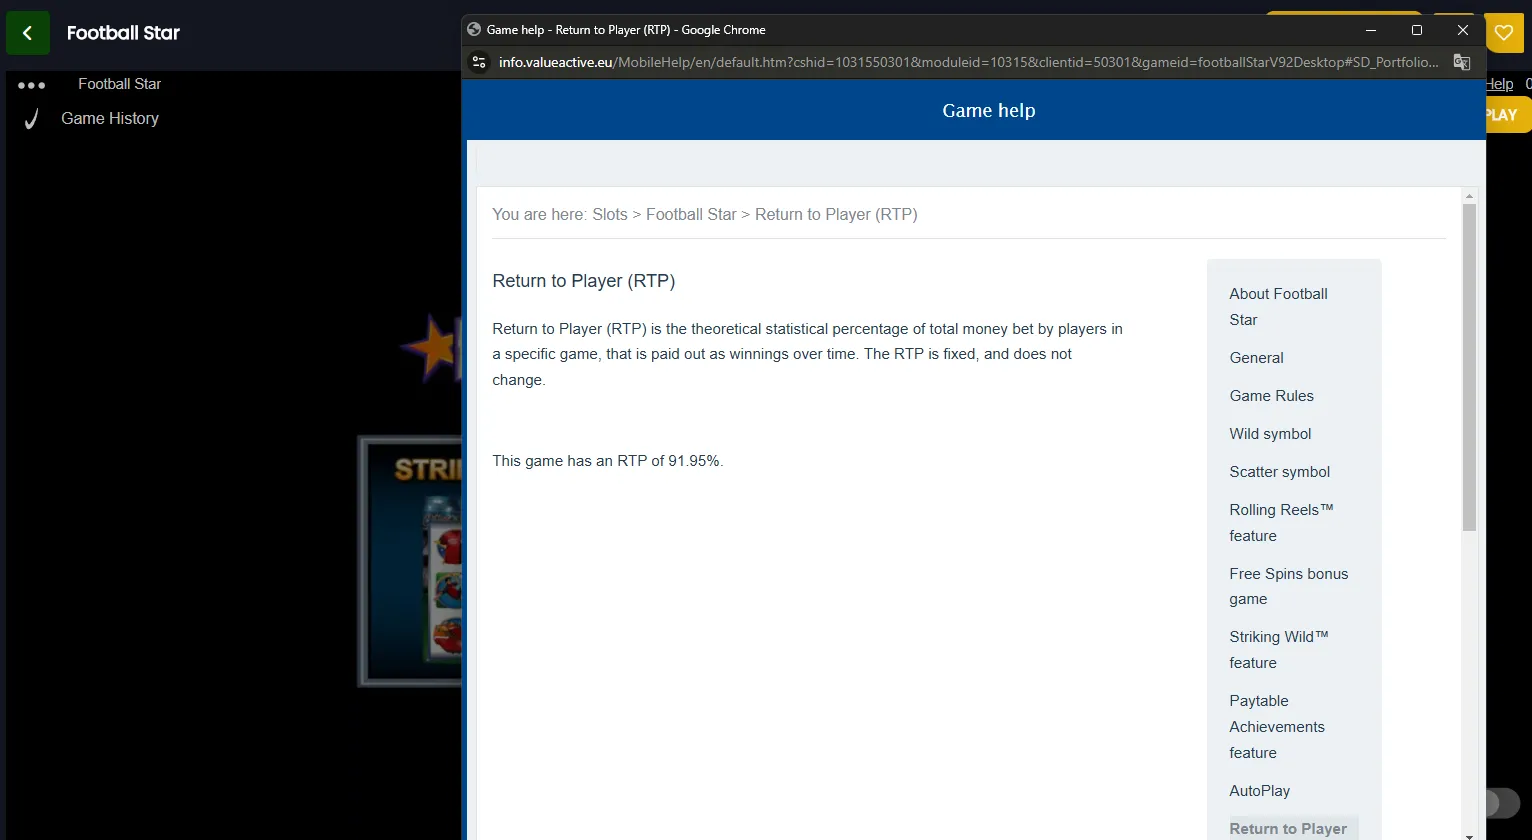The height and width of the screenshot is (840, 1532).
Task: Go back with the green arrow button
Action: click(x=28, y=33)
